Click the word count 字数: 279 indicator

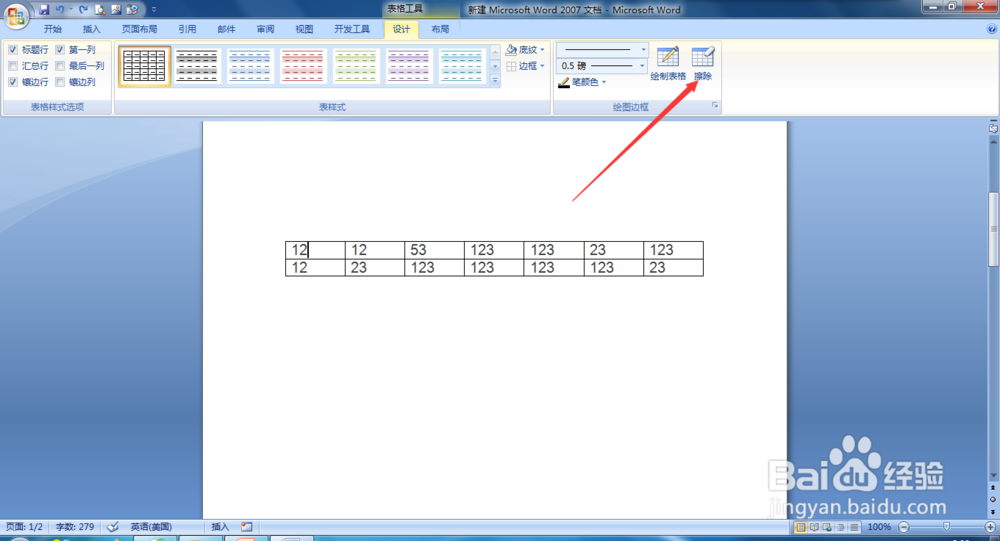[75, 527]
